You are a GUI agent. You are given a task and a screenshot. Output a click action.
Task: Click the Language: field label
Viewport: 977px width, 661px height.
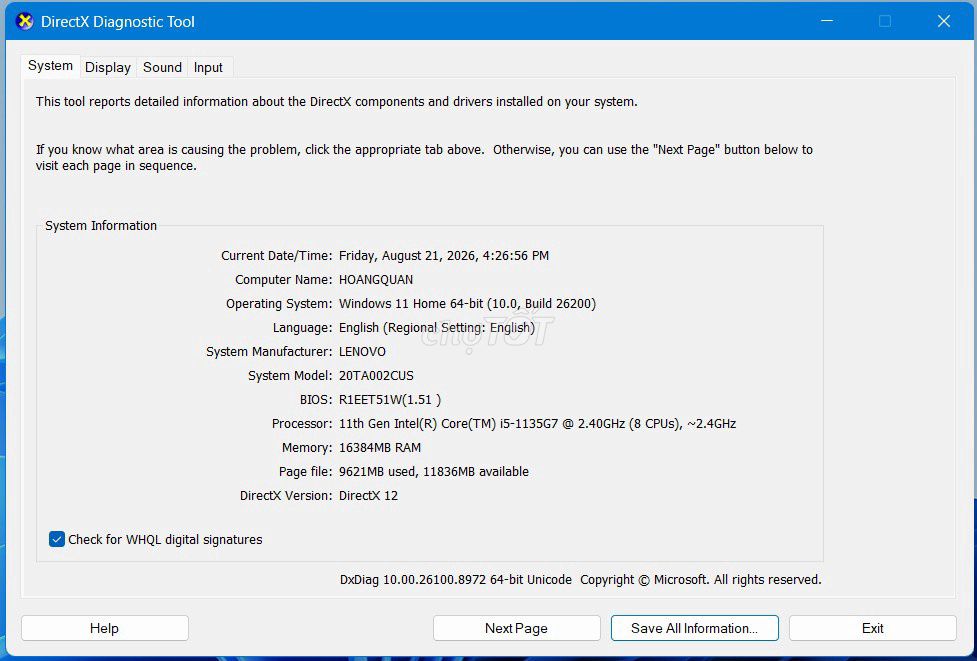(x=302, y=328)
